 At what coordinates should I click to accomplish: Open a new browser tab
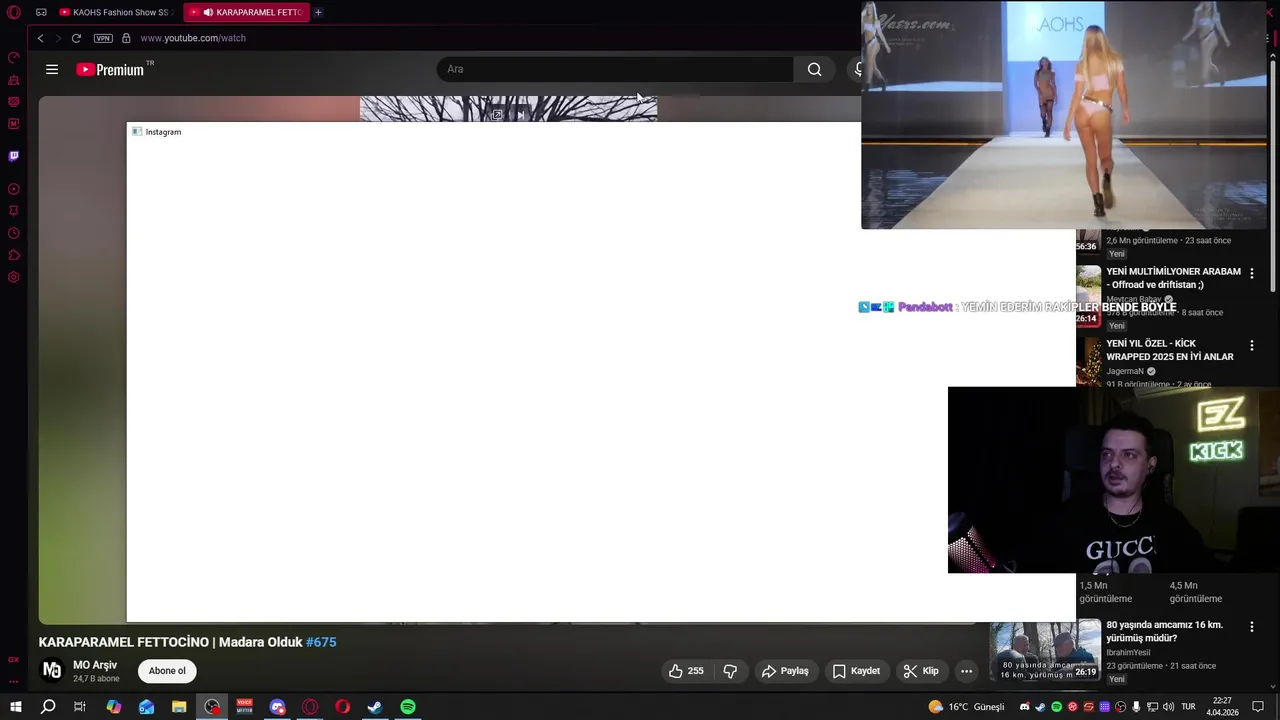point(318,12)
